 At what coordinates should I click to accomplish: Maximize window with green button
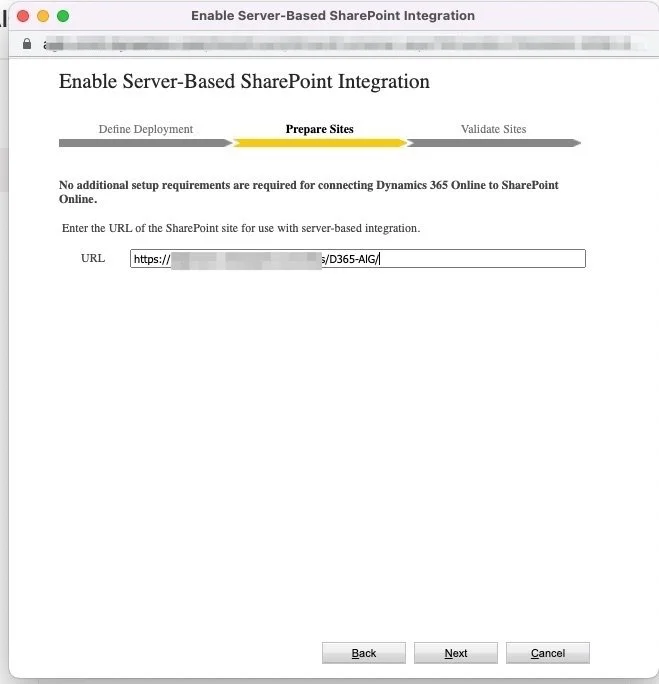[x=63, y=16]
